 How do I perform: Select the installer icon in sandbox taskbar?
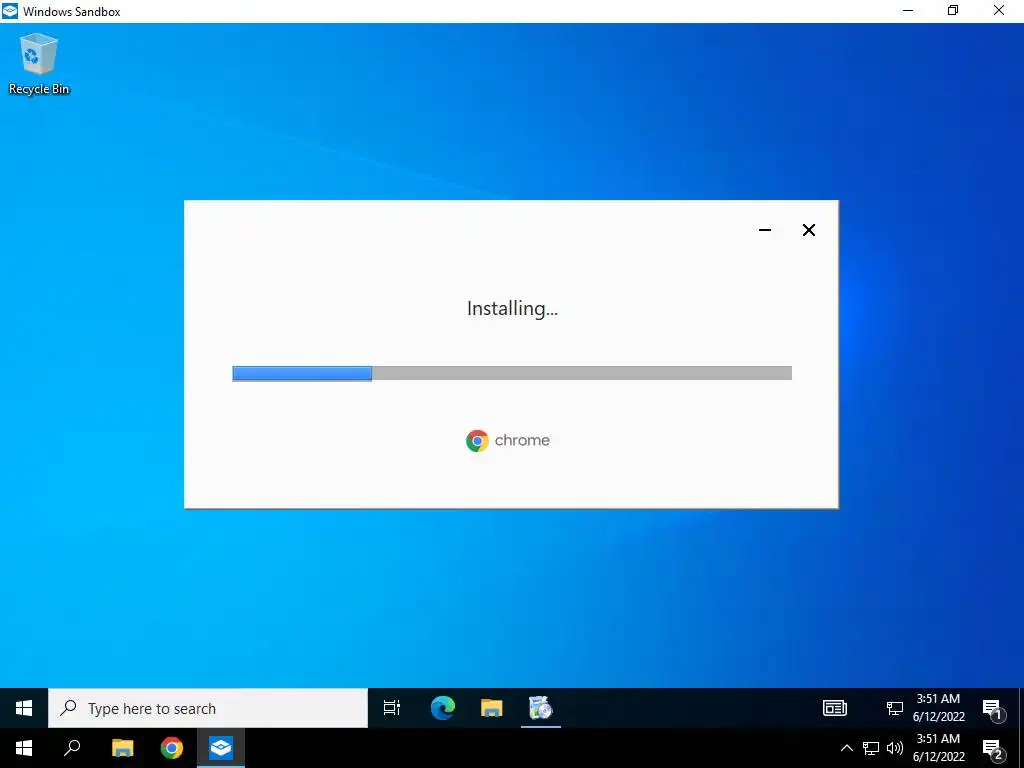[x=541, y=708]
